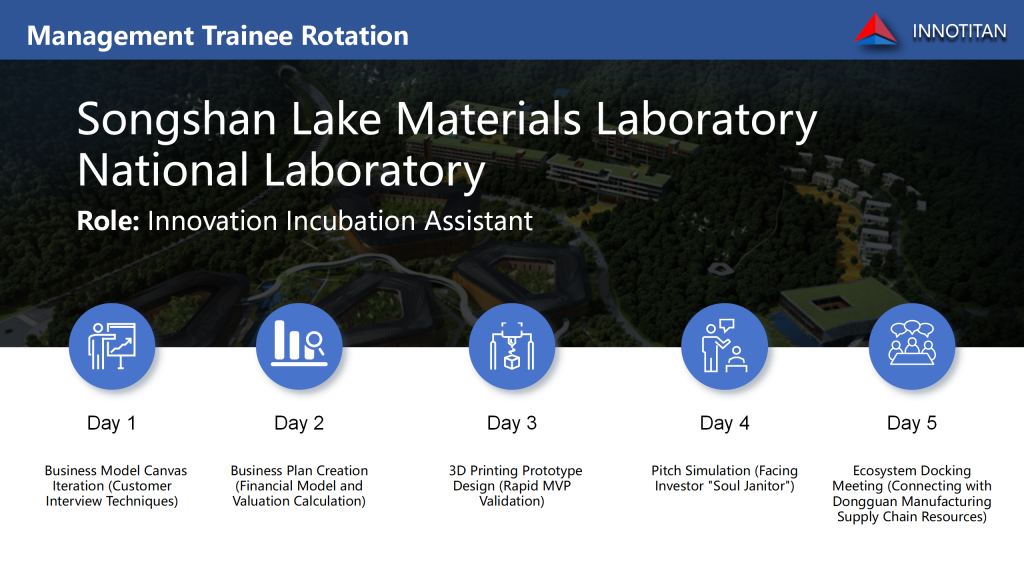Image resolution: width=1024 pixels, height=576 pixels.
Task: Click the INNOTITAN red triangle logo
Action: pos(876,30)
